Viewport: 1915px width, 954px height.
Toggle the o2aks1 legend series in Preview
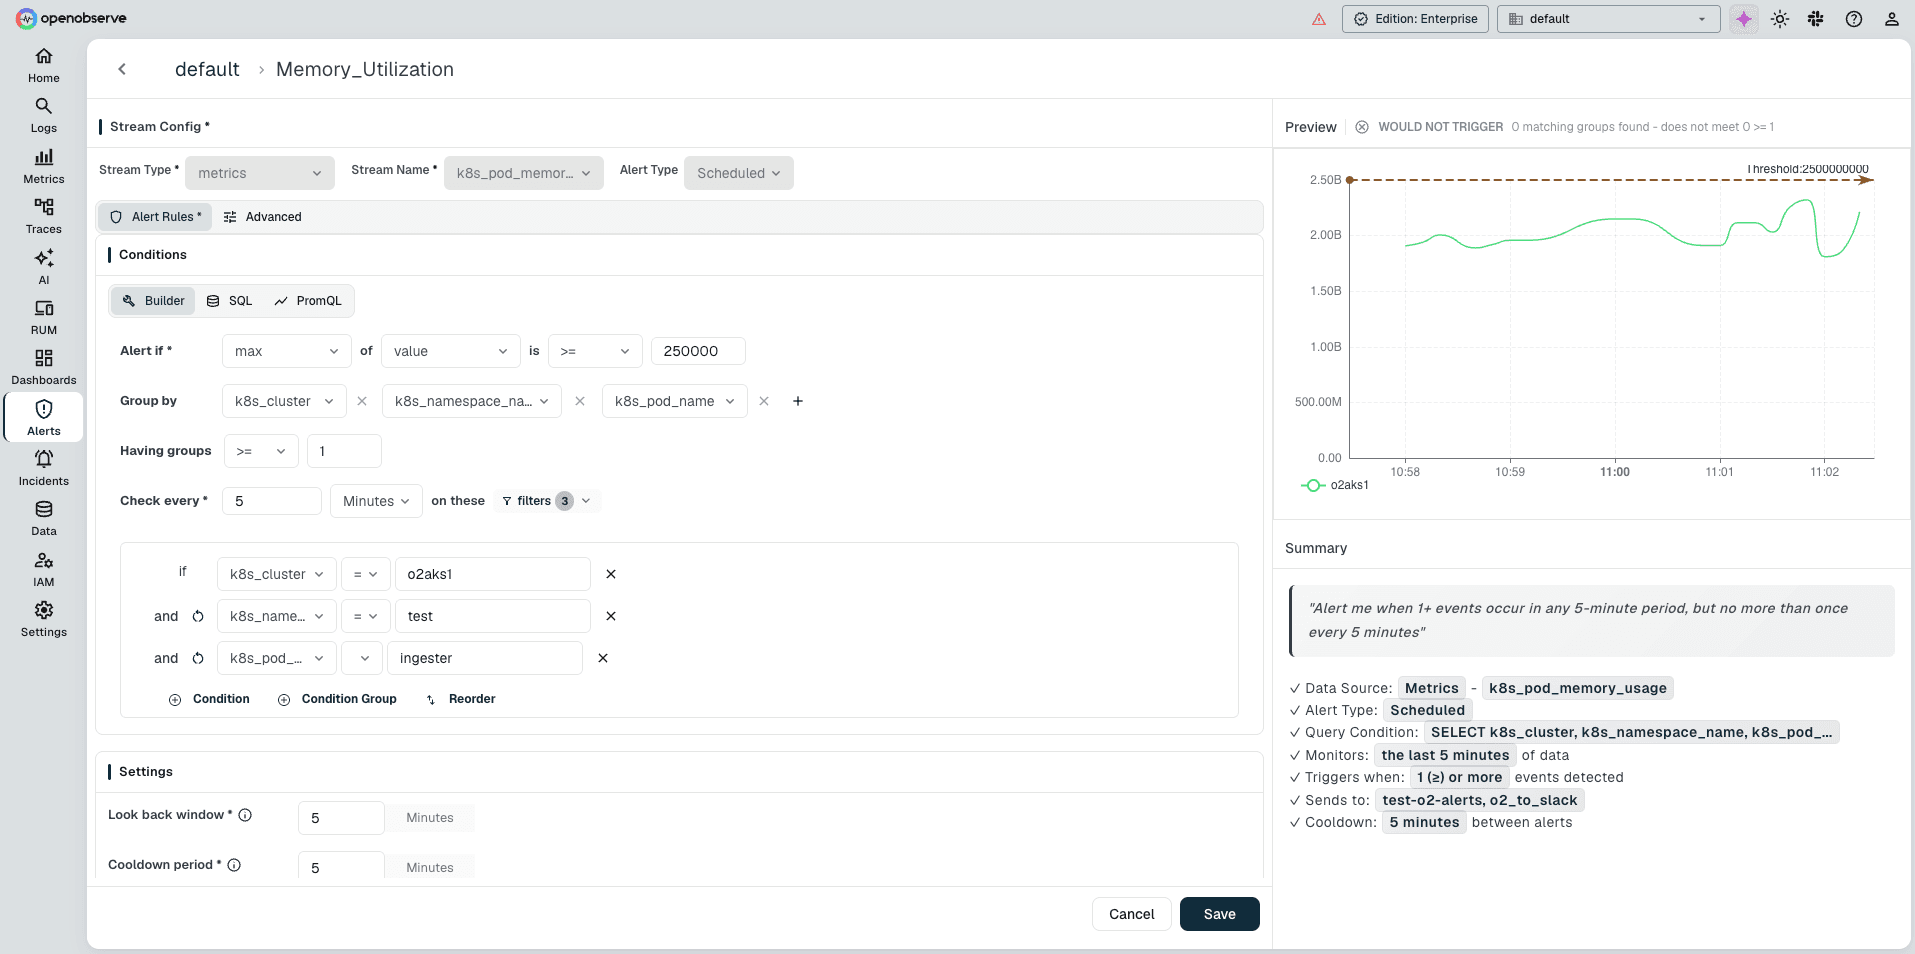(x=1335, y=485)
